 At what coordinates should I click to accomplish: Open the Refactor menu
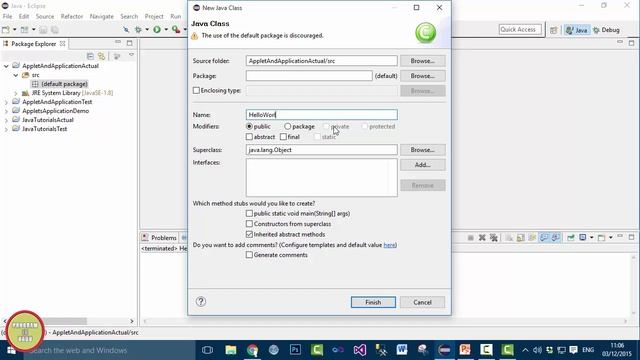click(72, 16)
